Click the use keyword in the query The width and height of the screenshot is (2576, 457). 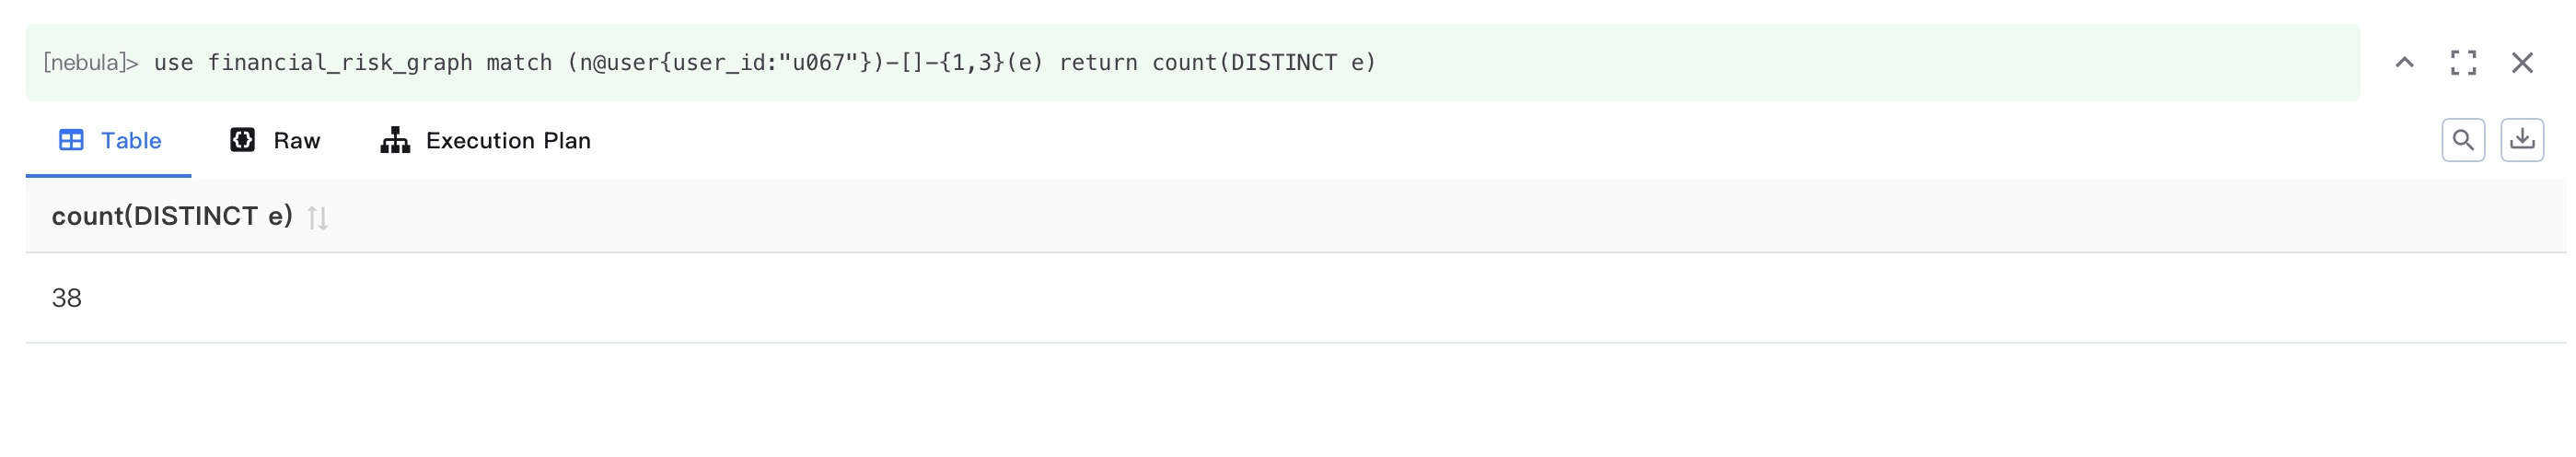173,63
